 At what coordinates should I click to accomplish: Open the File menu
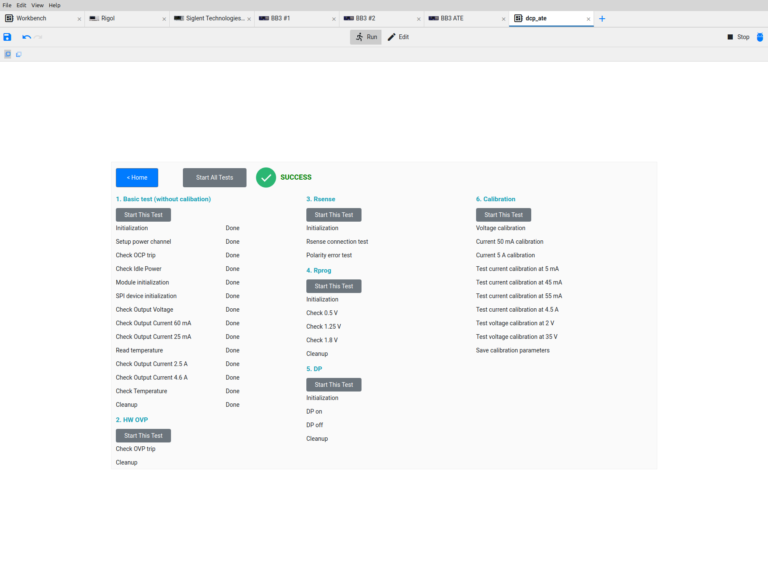7,5
